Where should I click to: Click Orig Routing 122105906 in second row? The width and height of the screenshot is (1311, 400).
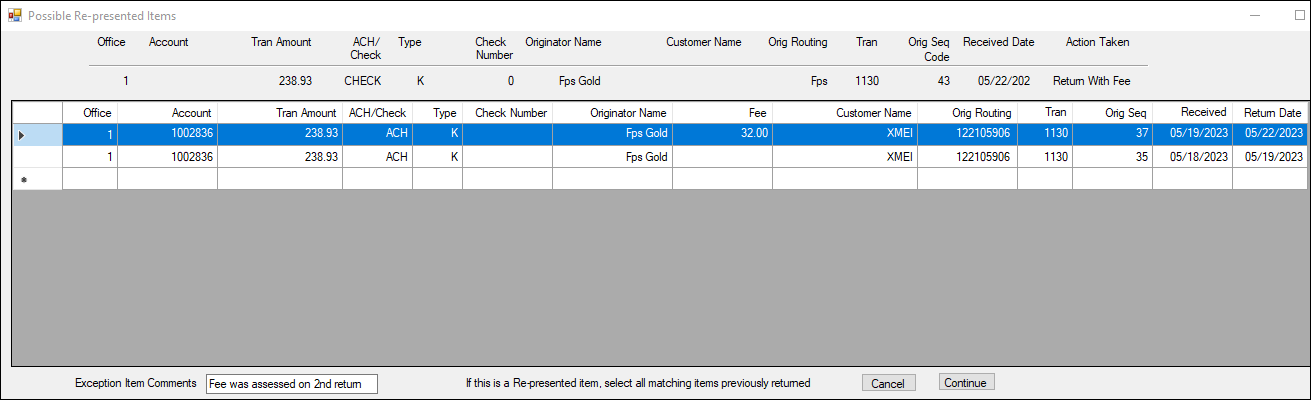tap(967, 157)
